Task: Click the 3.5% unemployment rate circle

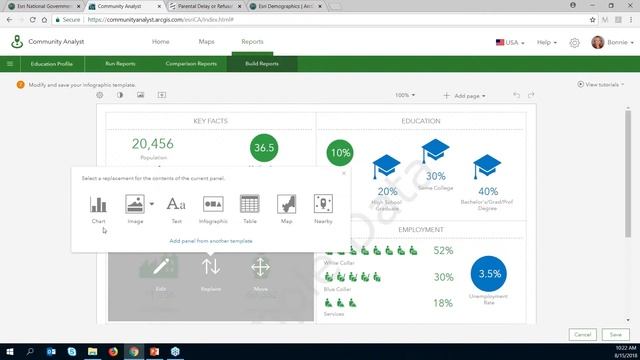Action: [489, 274]
